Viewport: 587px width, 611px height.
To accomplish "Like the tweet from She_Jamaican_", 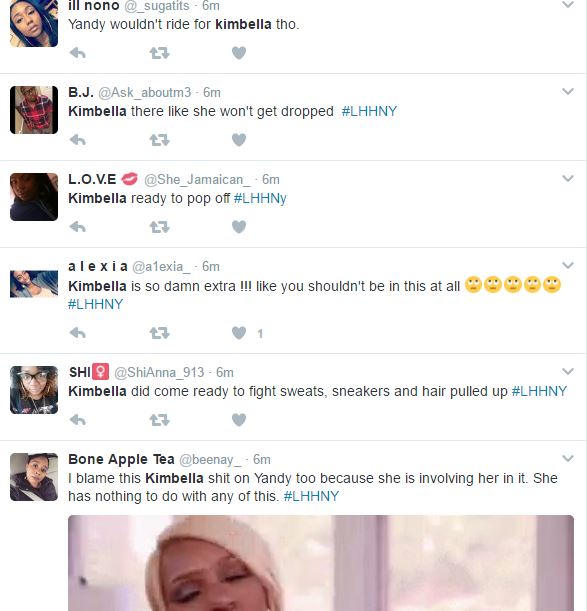I will pyautogui.click(x=239, y=226).
